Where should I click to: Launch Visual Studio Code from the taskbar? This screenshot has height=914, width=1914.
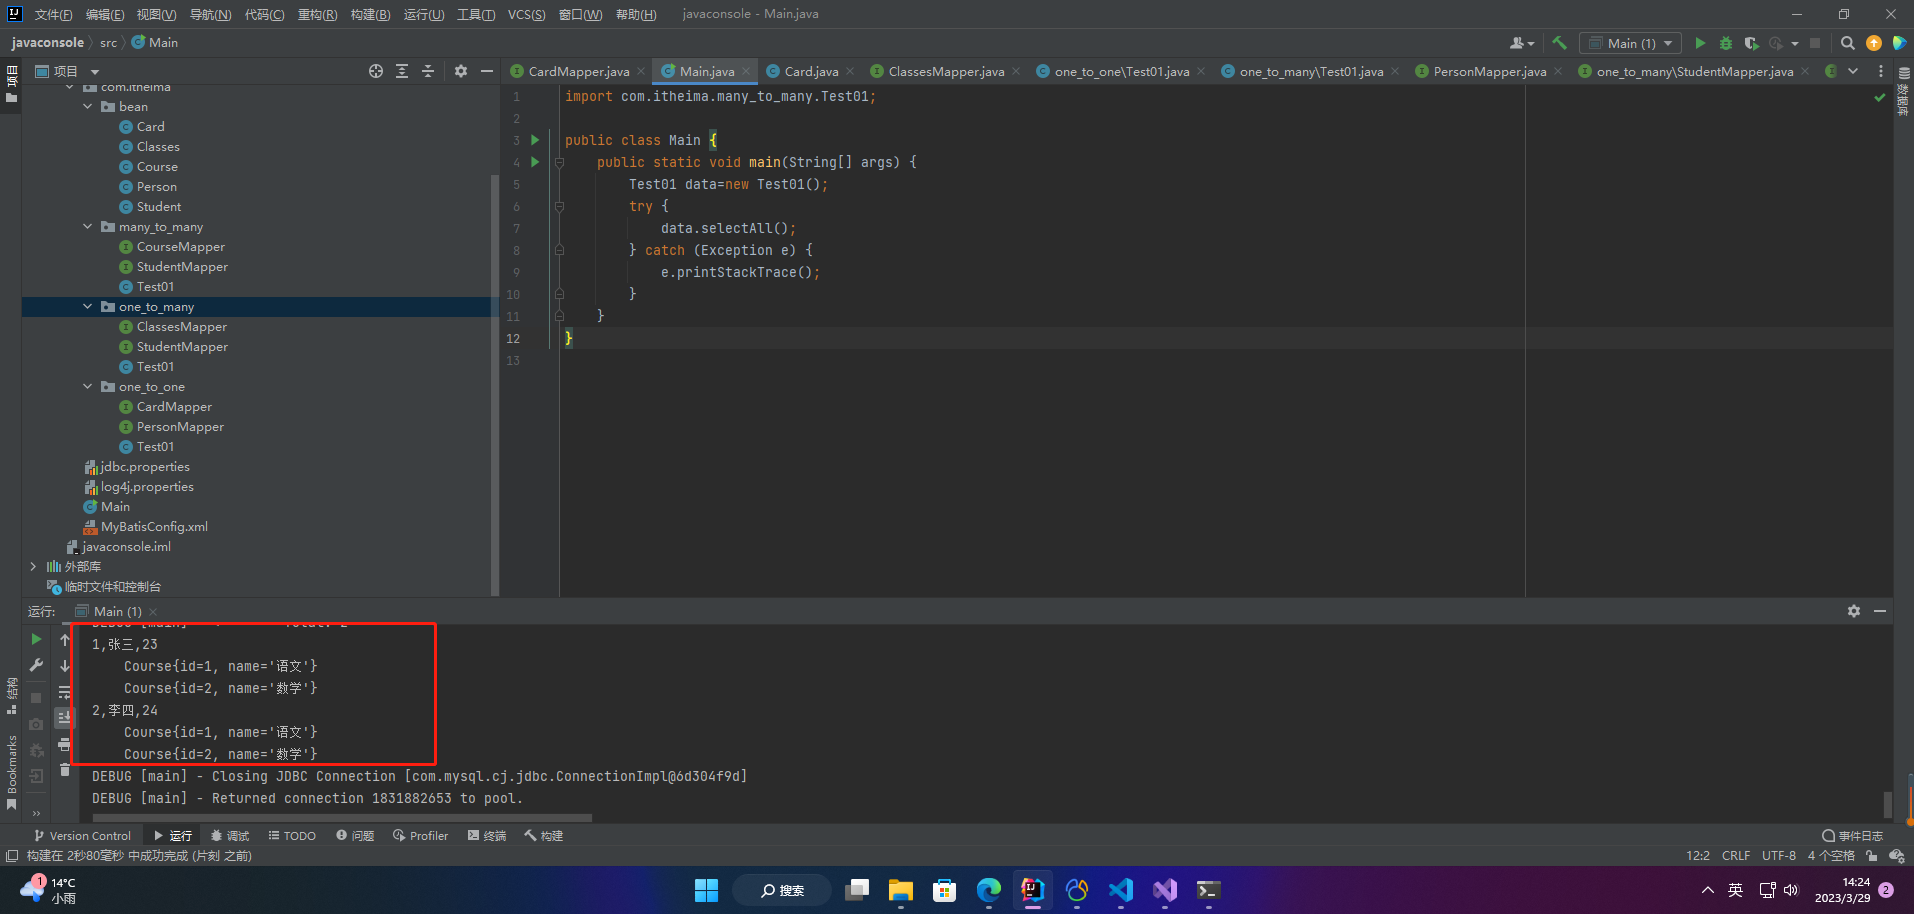point(1121,890)
